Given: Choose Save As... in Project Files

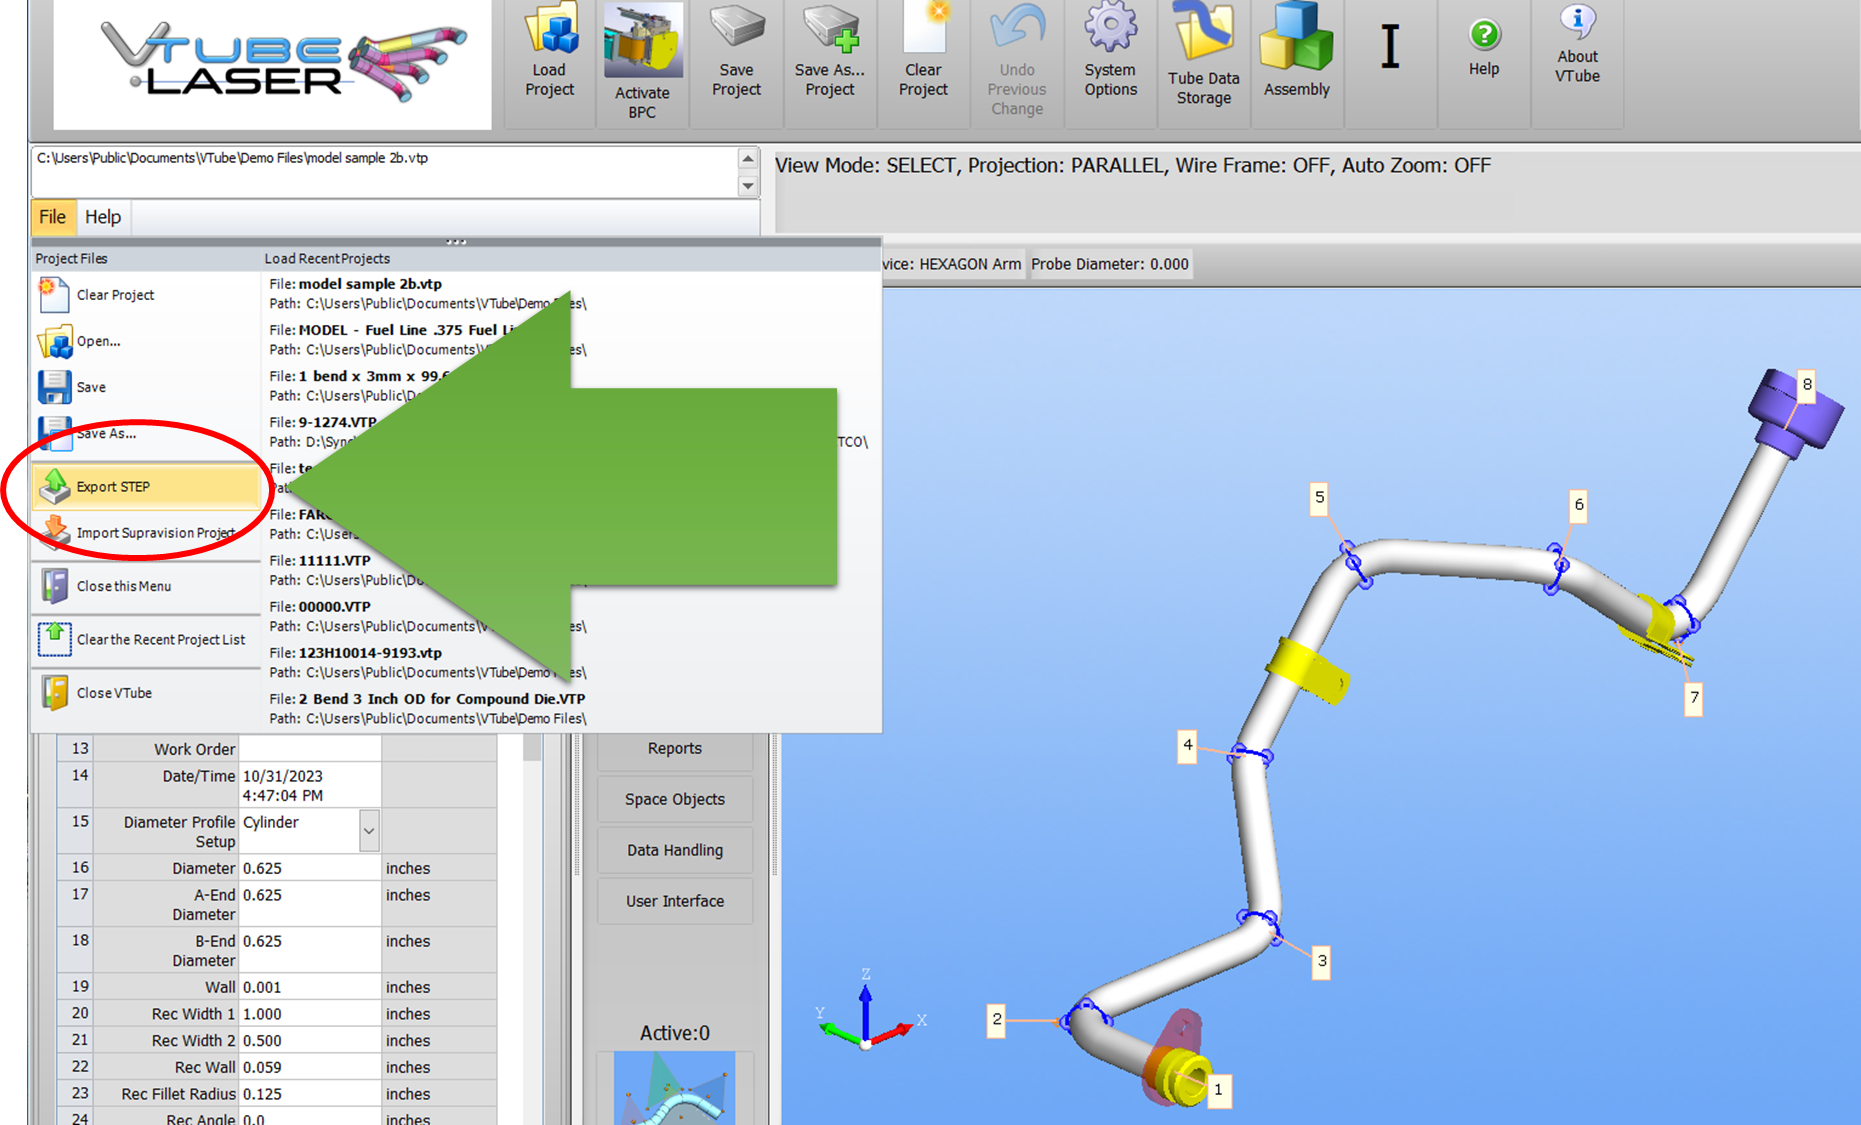Looking at the screenshot, I should click(147, 433).
